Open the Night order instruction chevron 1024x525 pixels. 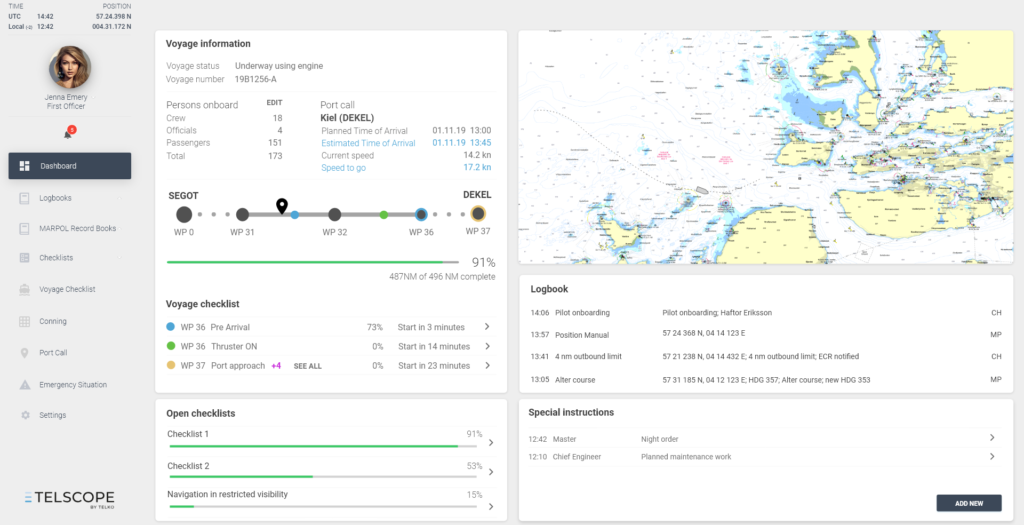click(991, 438)
